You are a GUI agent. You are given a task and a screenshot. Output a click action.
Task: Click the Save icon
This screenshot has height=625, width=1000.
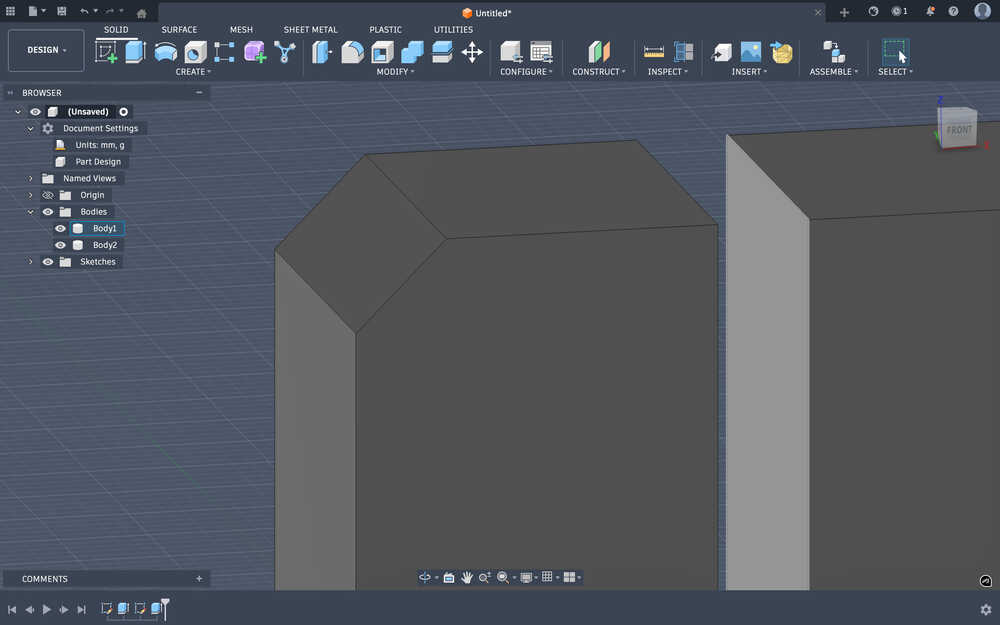point(61,11)
